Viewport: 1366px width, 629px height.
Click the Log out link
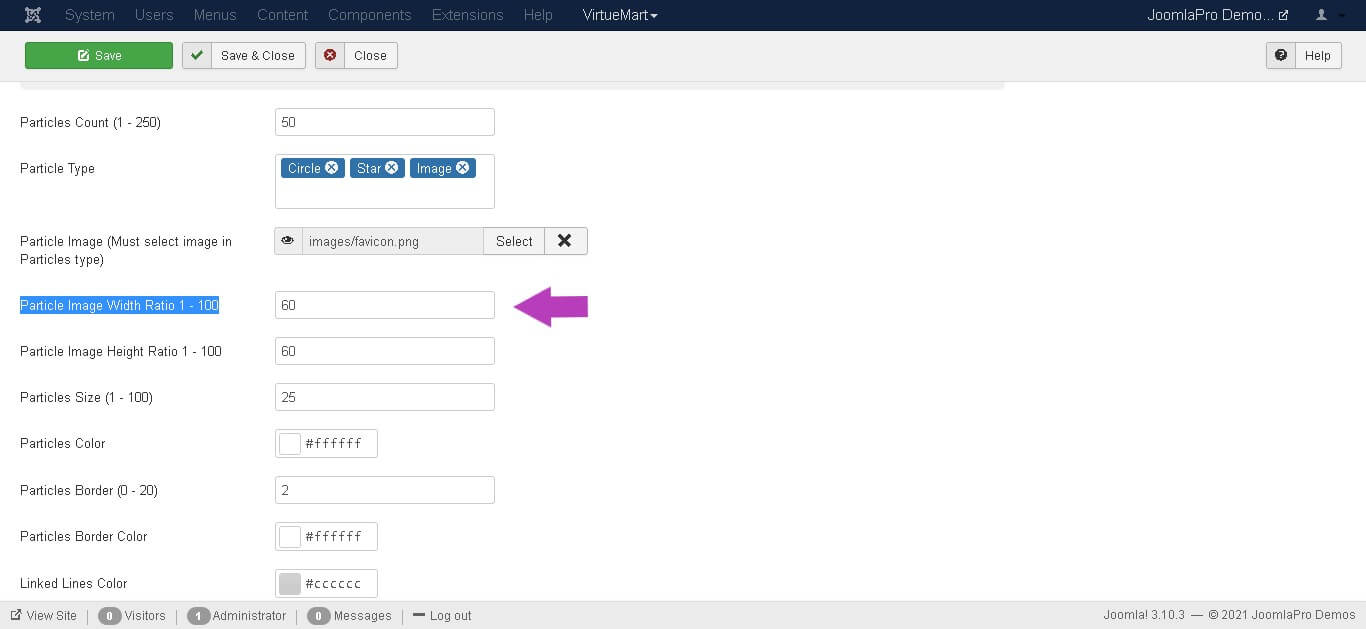[x=442, y=616]
